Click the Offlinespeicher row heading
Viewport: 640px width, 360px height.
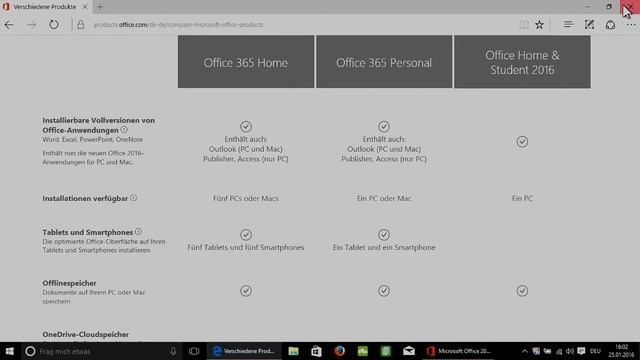(x=69, y=283)
